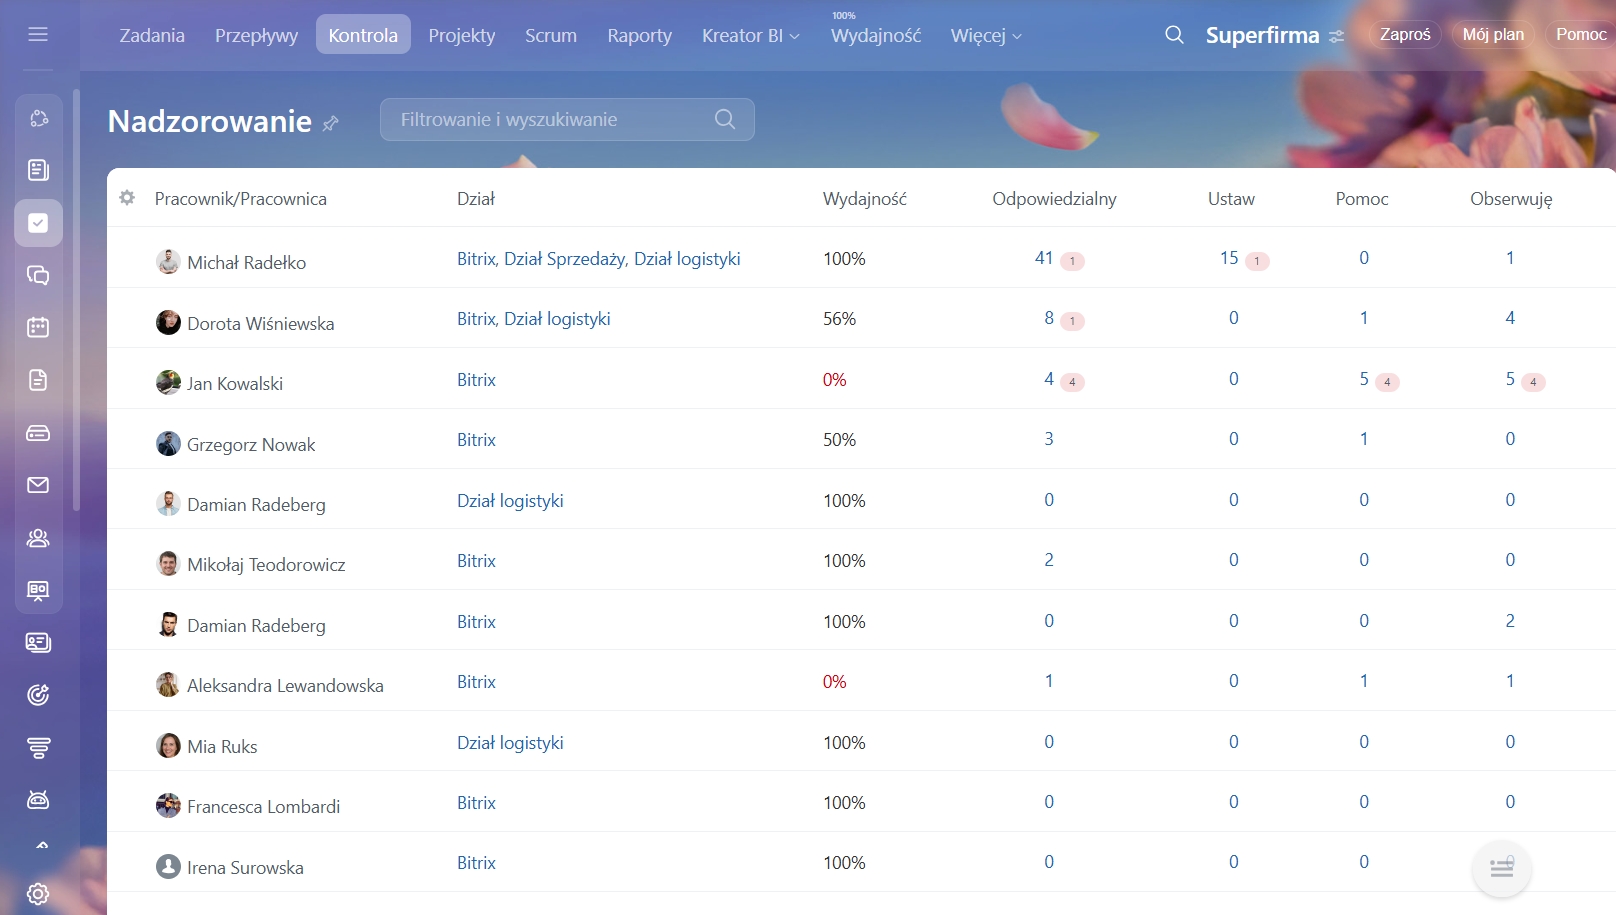This screenshot has width=1616, height=915.
Task: Switch to the Scrum tab
Action: 551,35
